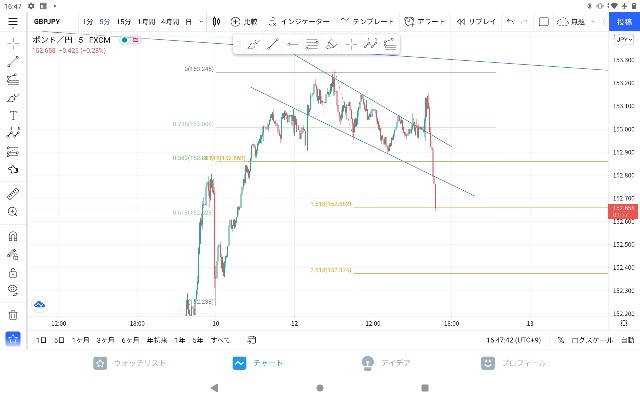The image size is (640, 400).
Task: Select Fib retracement in floating favorites toolbar
Action: [311, 44]
